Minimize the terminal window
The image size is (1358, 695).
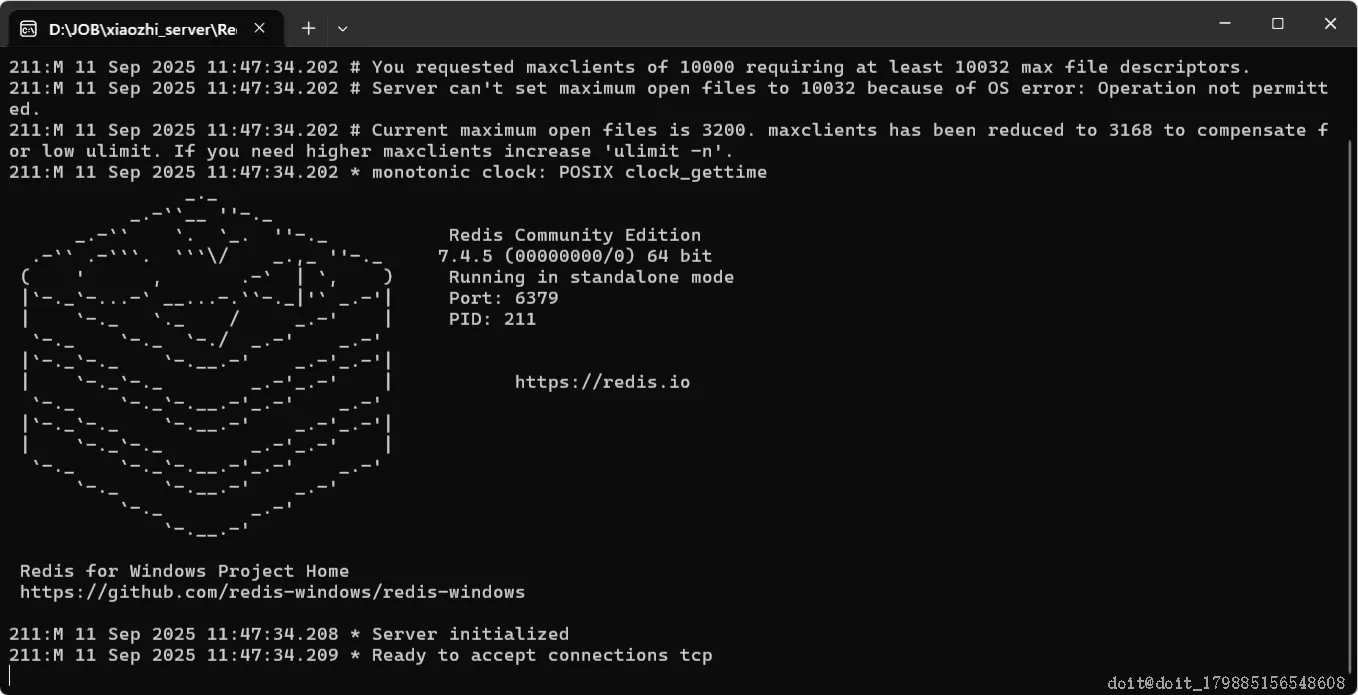coord(1225,24)
